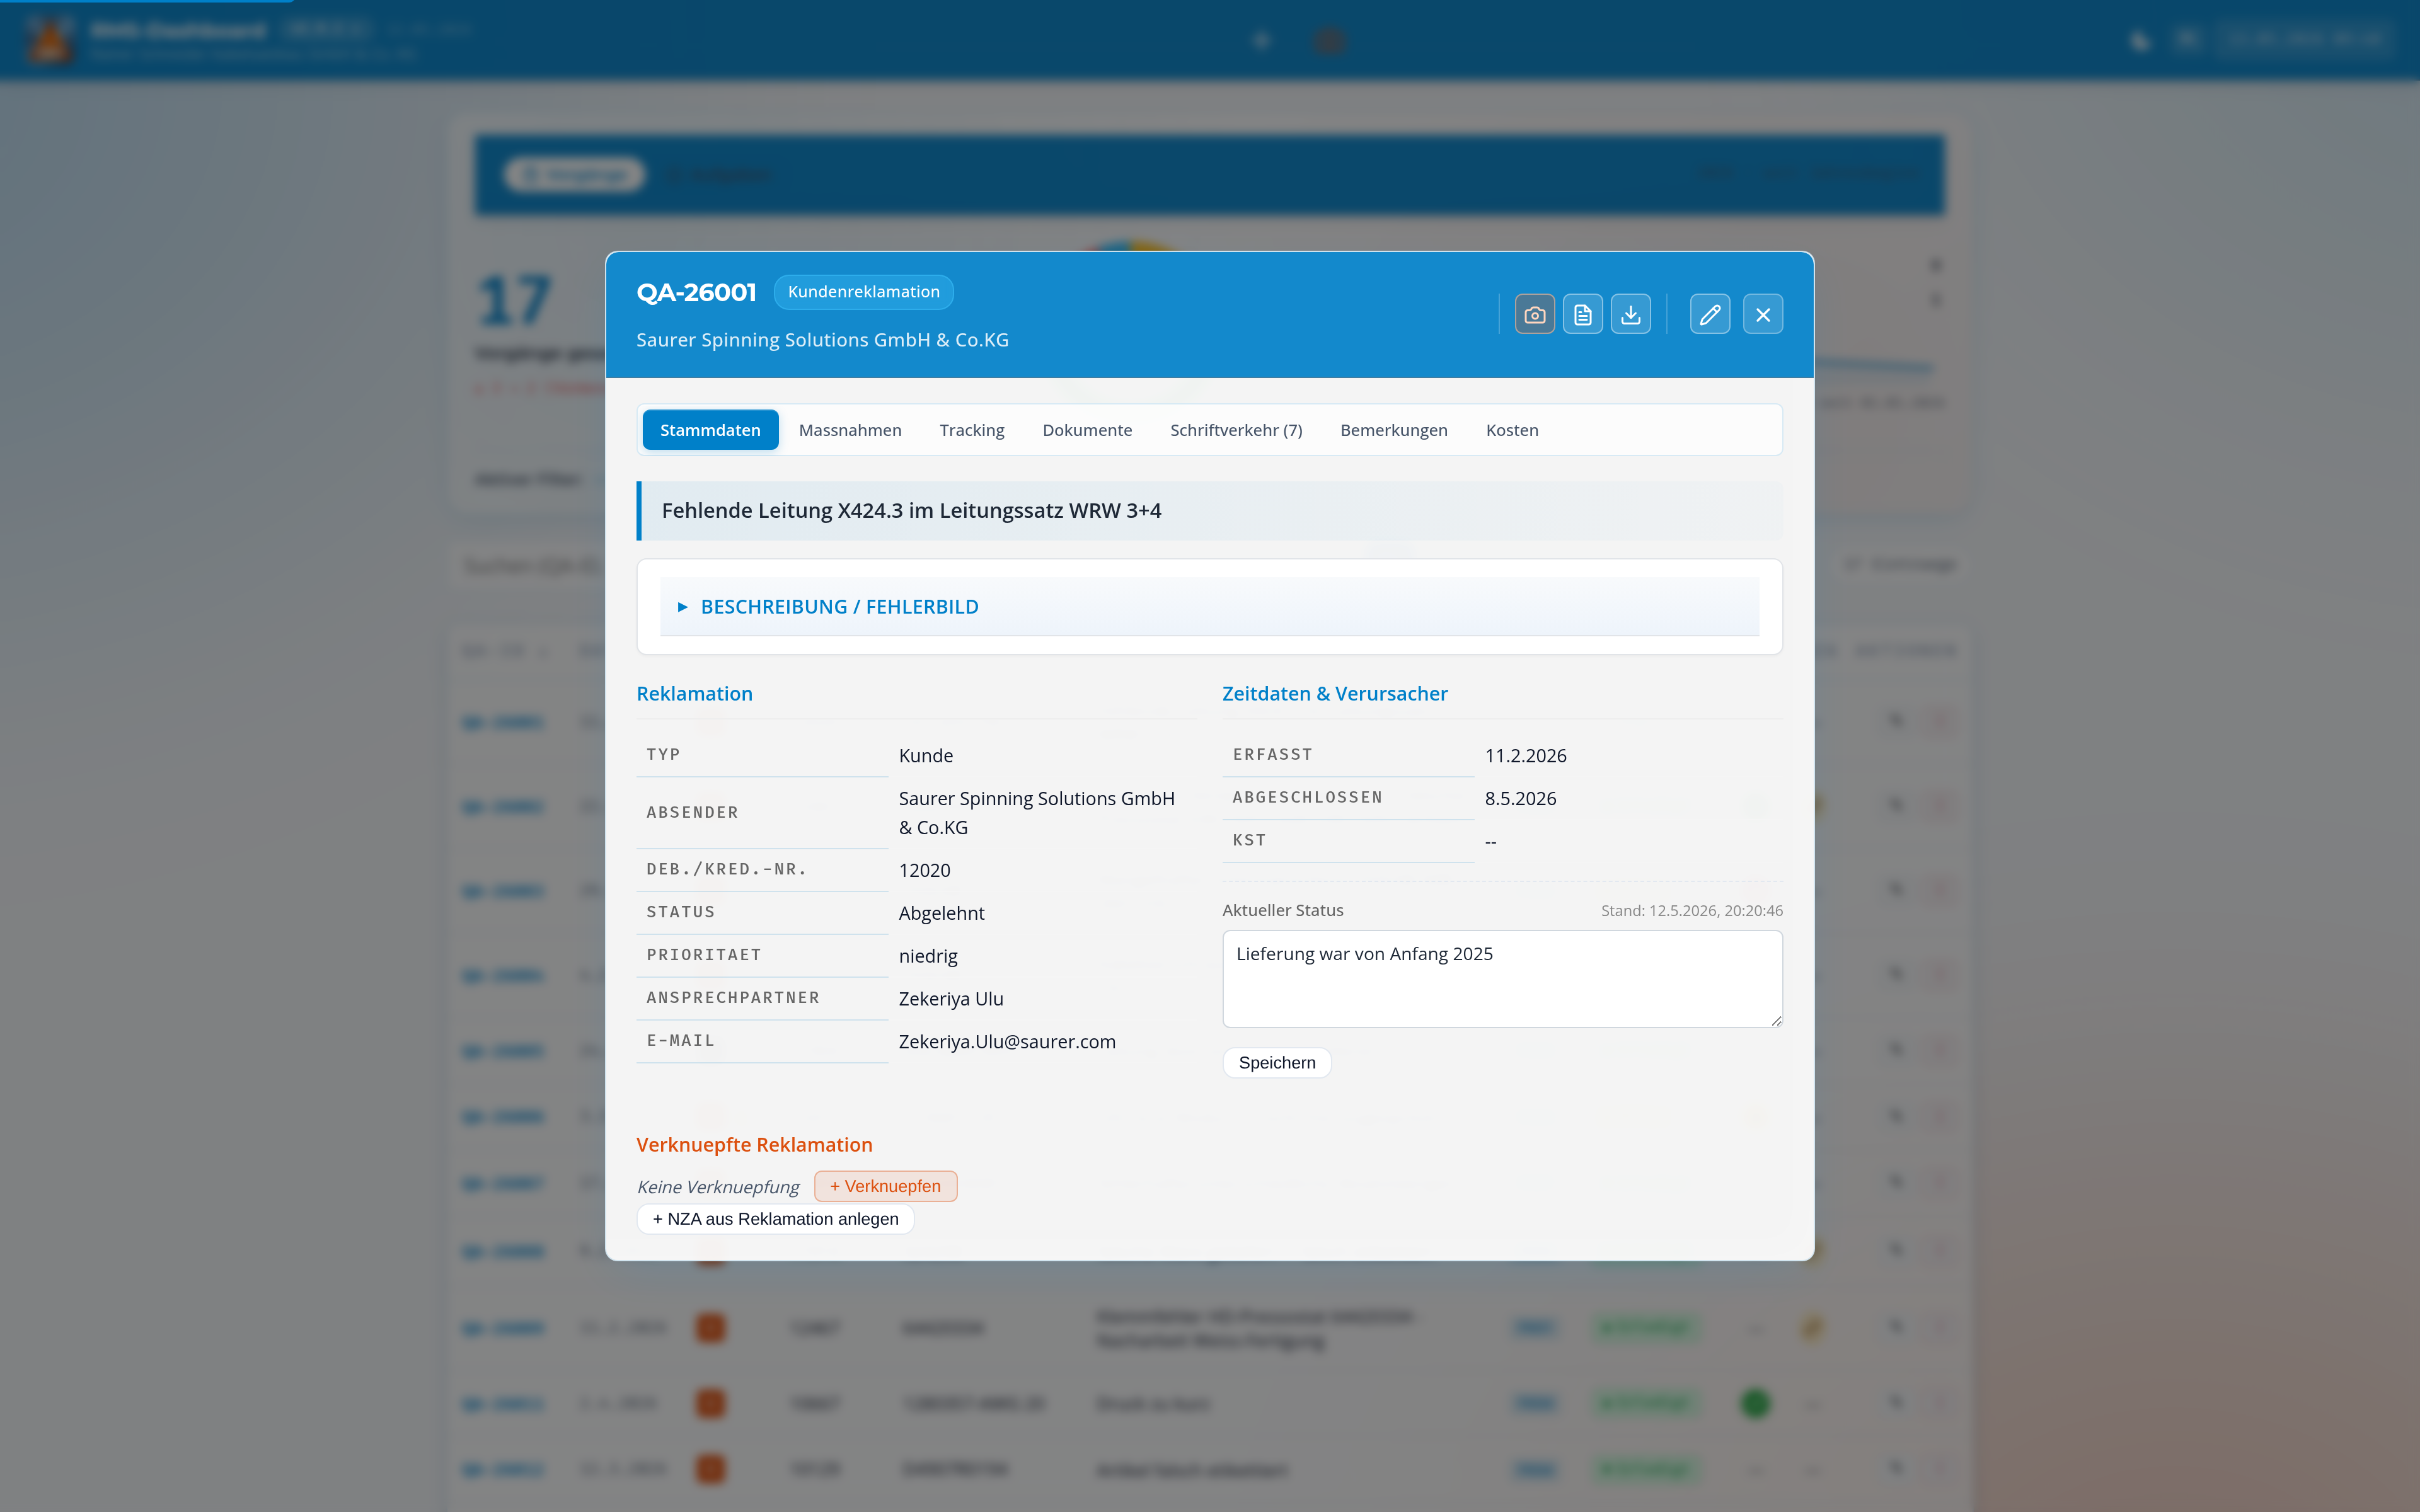Click the priority value niedrig
This screenshot has width=2420, height=1512.
(x=928, y=956)
